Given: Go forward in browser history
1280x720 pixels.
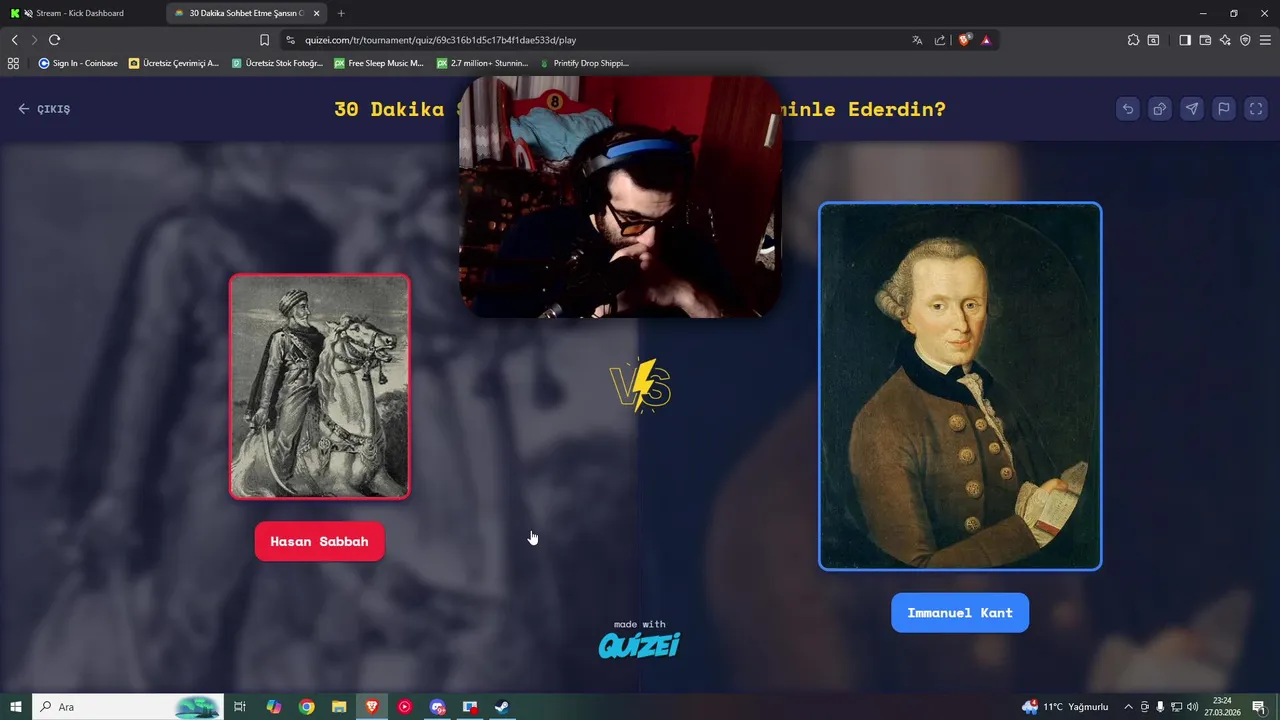Looking at the screenshot, I should (x=34, y=40).
